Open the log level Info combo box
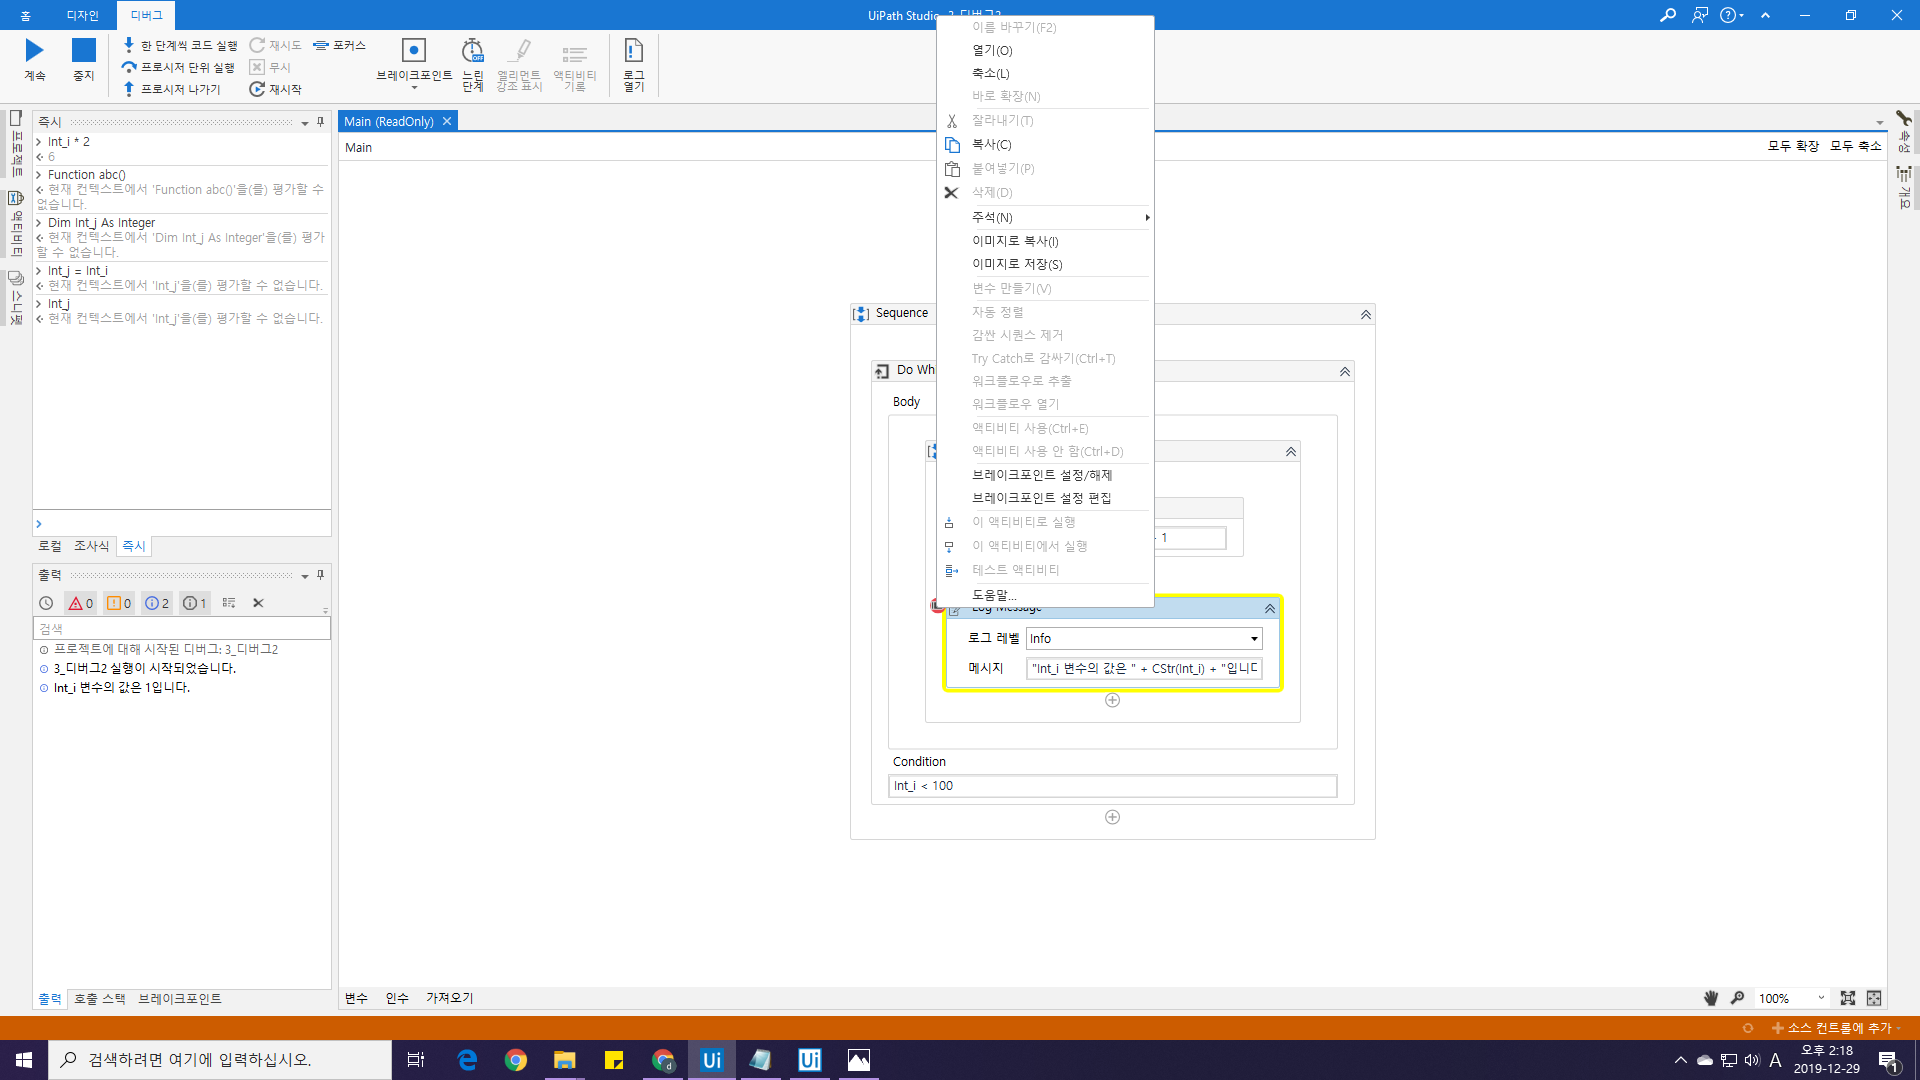The image size is (1920, 1080). 1143,638
